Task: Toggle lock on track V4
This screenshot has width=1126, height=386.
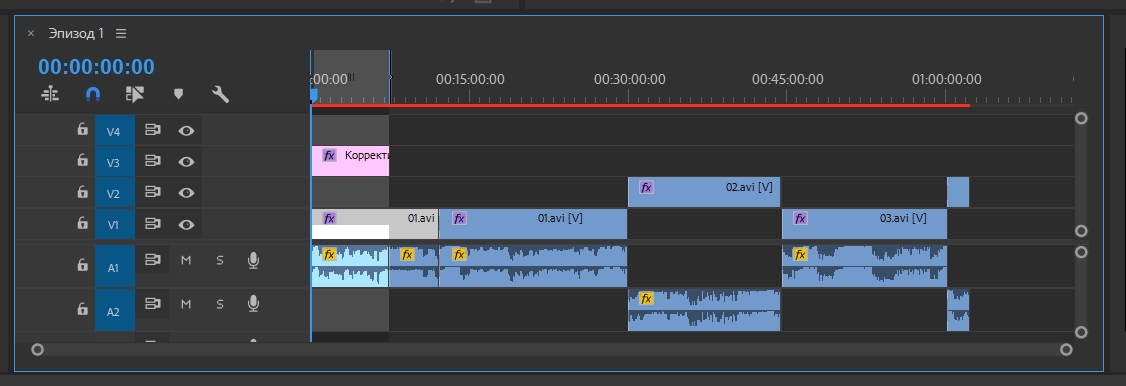Action: point(83,130)
